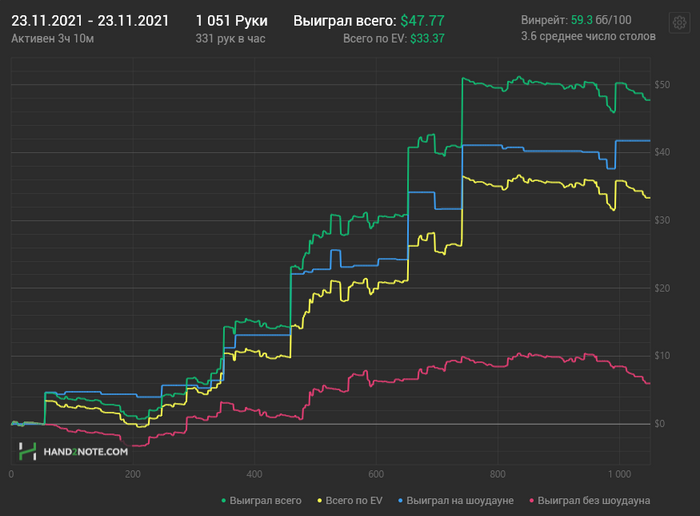Image resolution: width=700 pixels, height=516 pixels.
Task: Click the $20 y-axis label
Action: coord(662,288)
